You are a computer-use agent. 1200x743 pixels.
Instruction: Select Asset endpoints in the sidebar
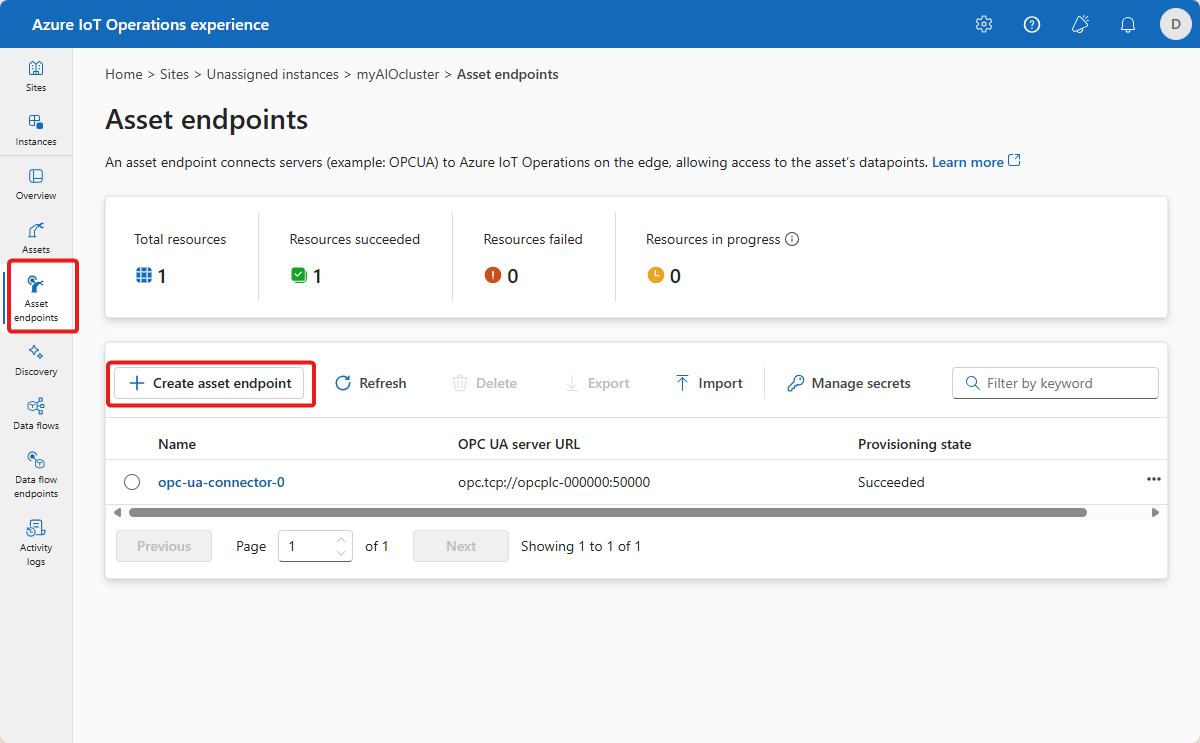(x=36, y=298)
